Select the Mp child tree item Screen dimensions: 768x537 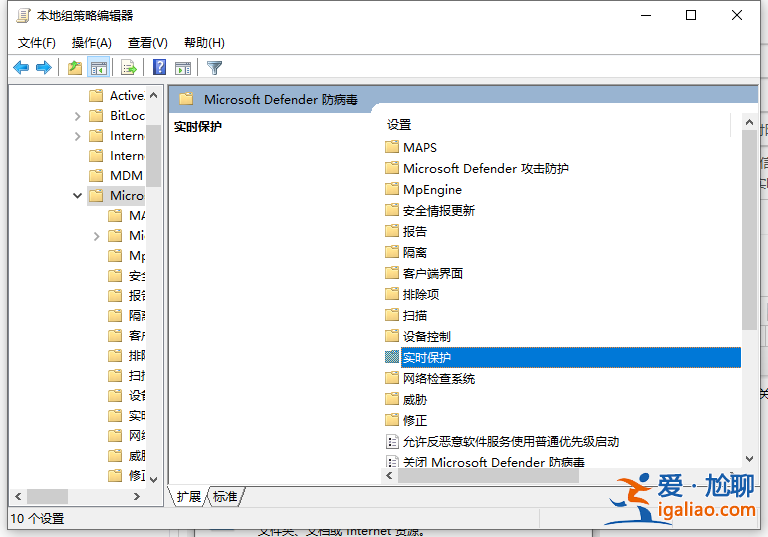point(127,255)
